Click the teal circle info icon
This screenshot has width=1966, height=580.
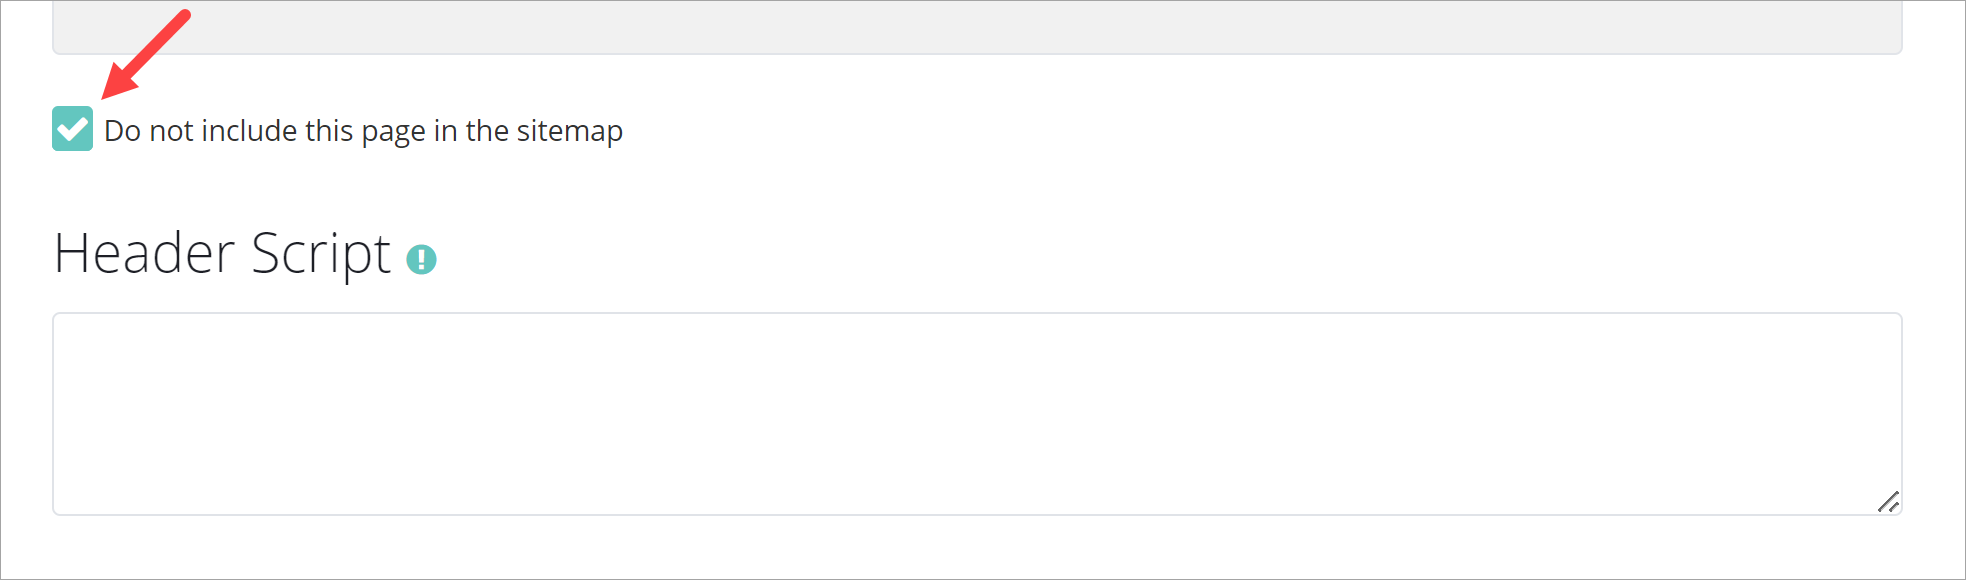coord(421,260)
